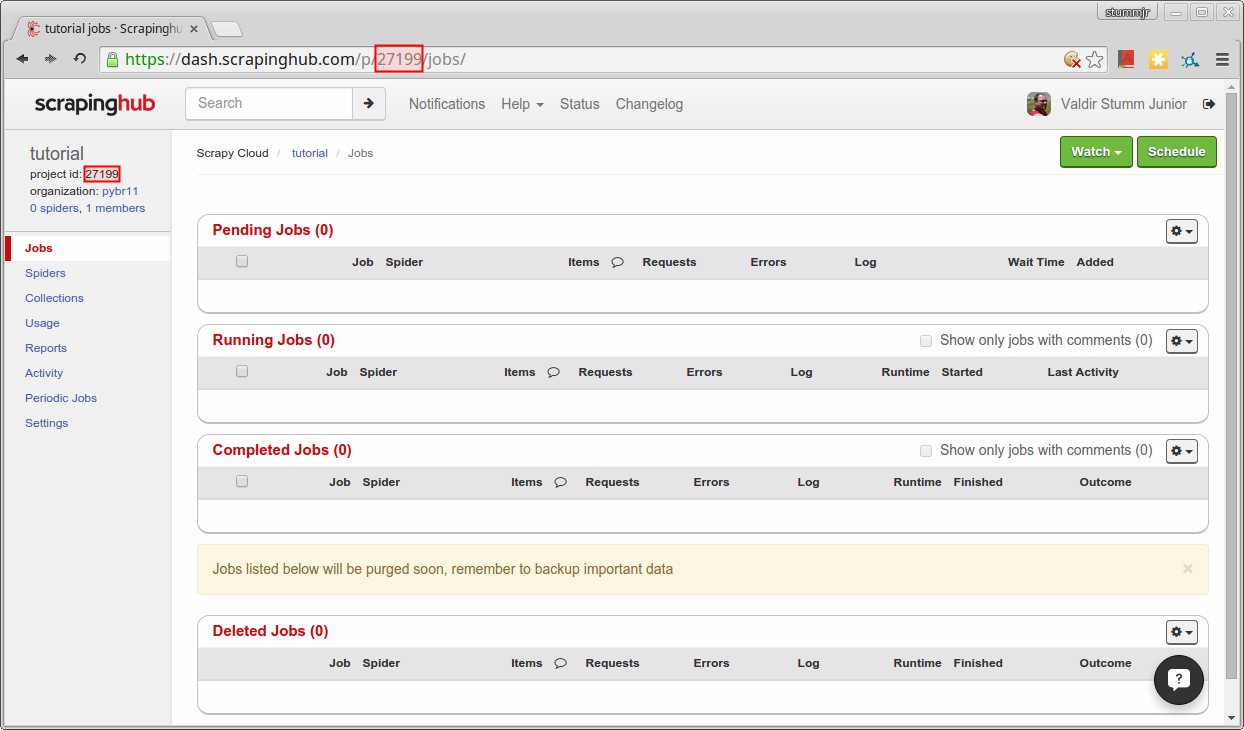The width and height of the screenshot is (1244, 730).
Task: Click the scrapinghub logo
Action: (x=95, y=103)
